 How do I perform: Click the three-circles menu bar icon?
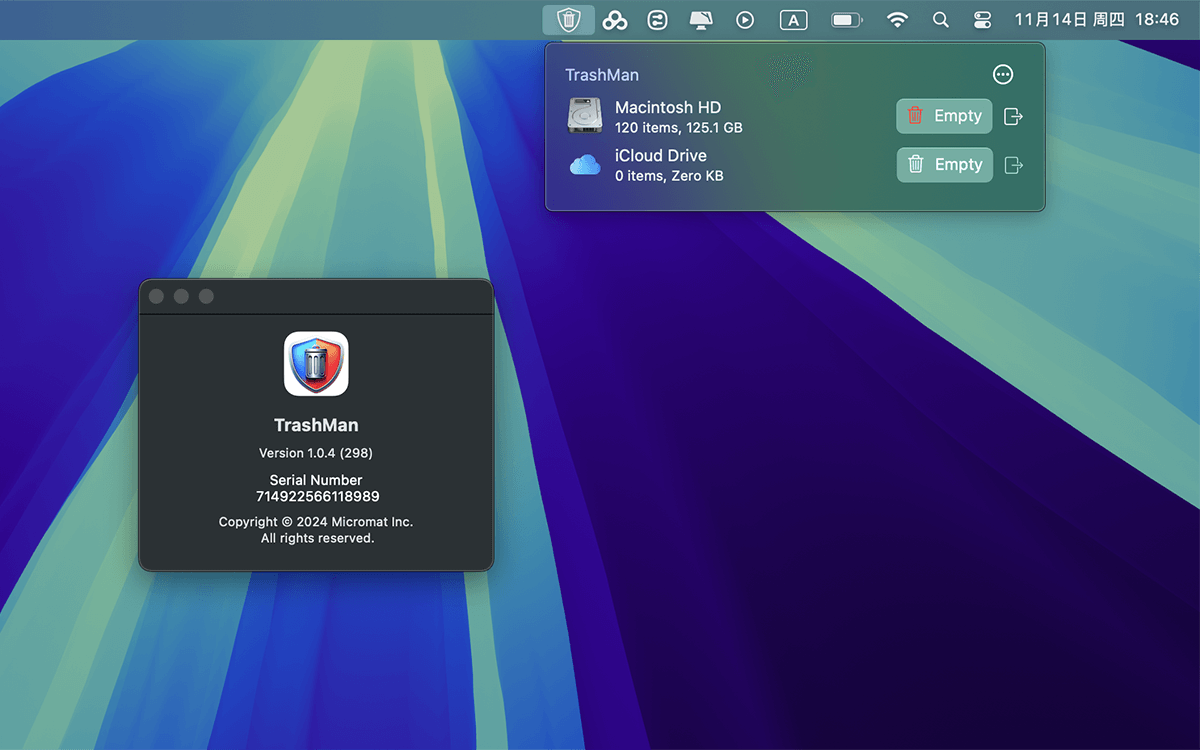pyautogui.click(x=614, y=20)
